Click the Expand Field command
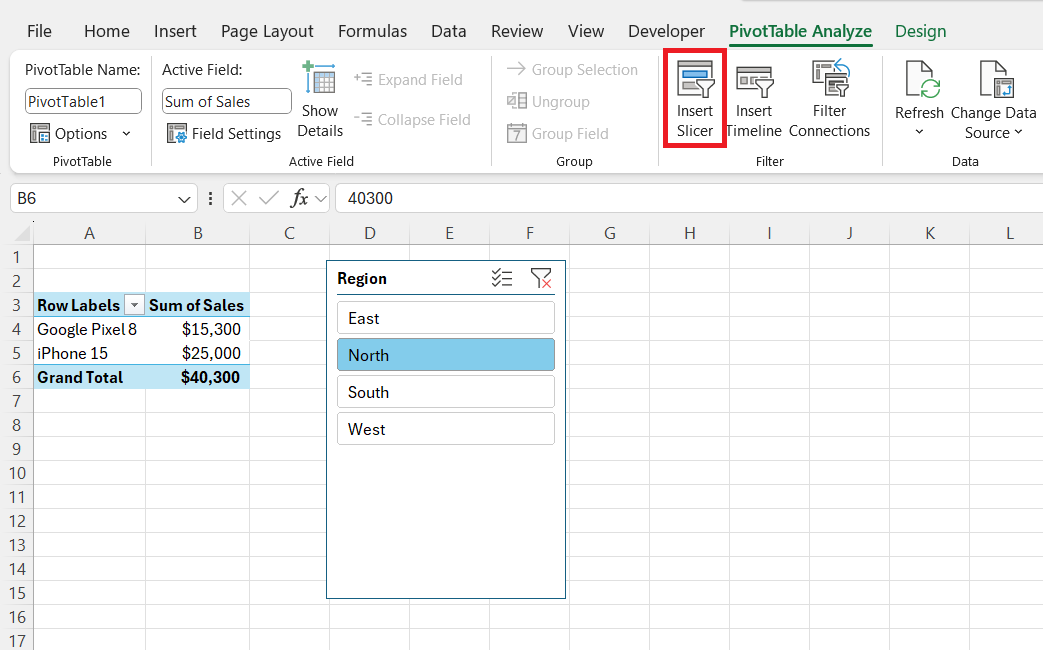The image size is (1043, 650). pos(408,80)
